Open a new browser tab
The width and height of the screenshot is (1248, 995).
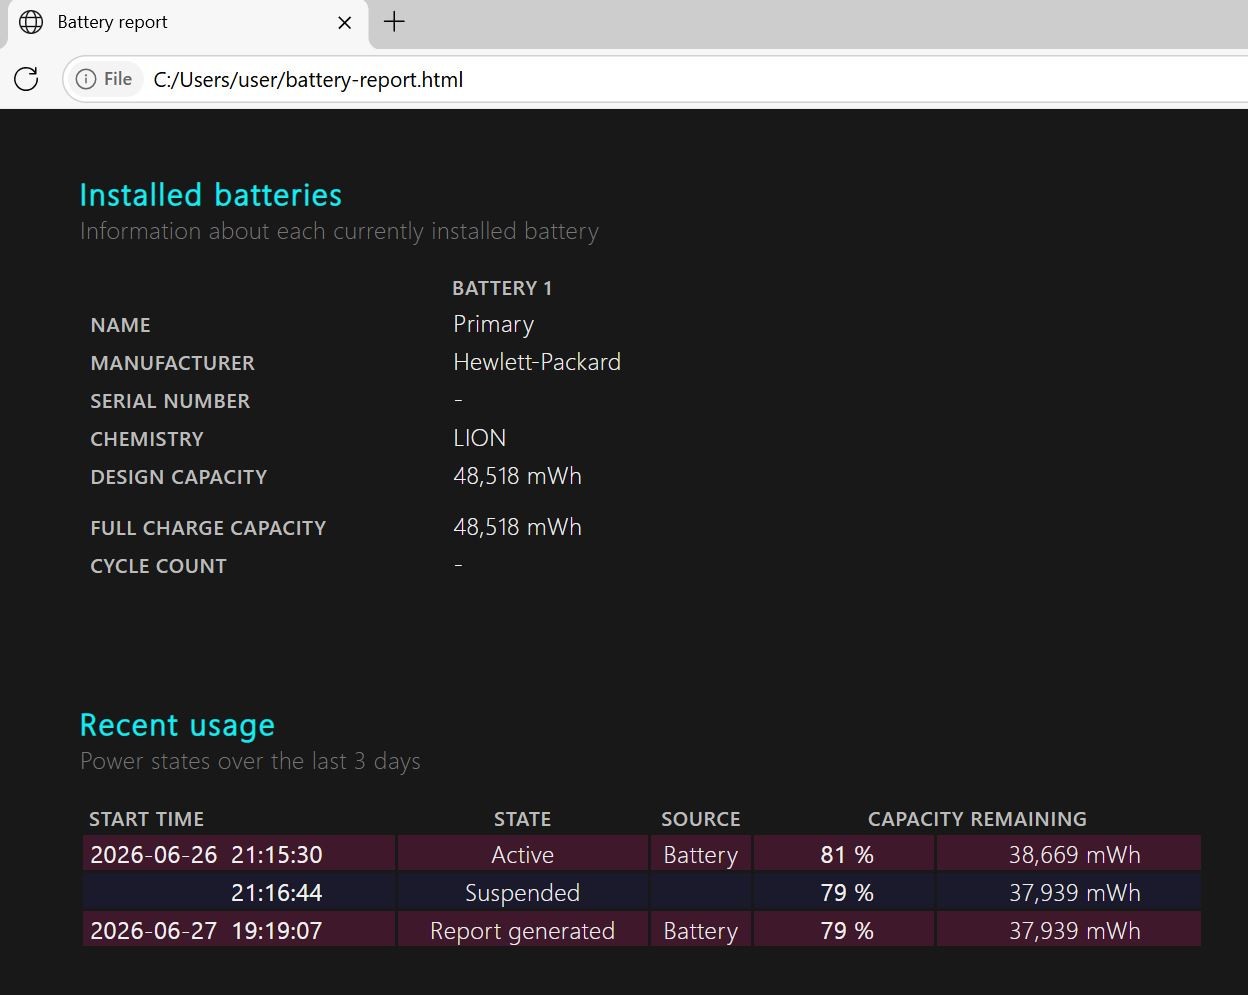point(394,22)
